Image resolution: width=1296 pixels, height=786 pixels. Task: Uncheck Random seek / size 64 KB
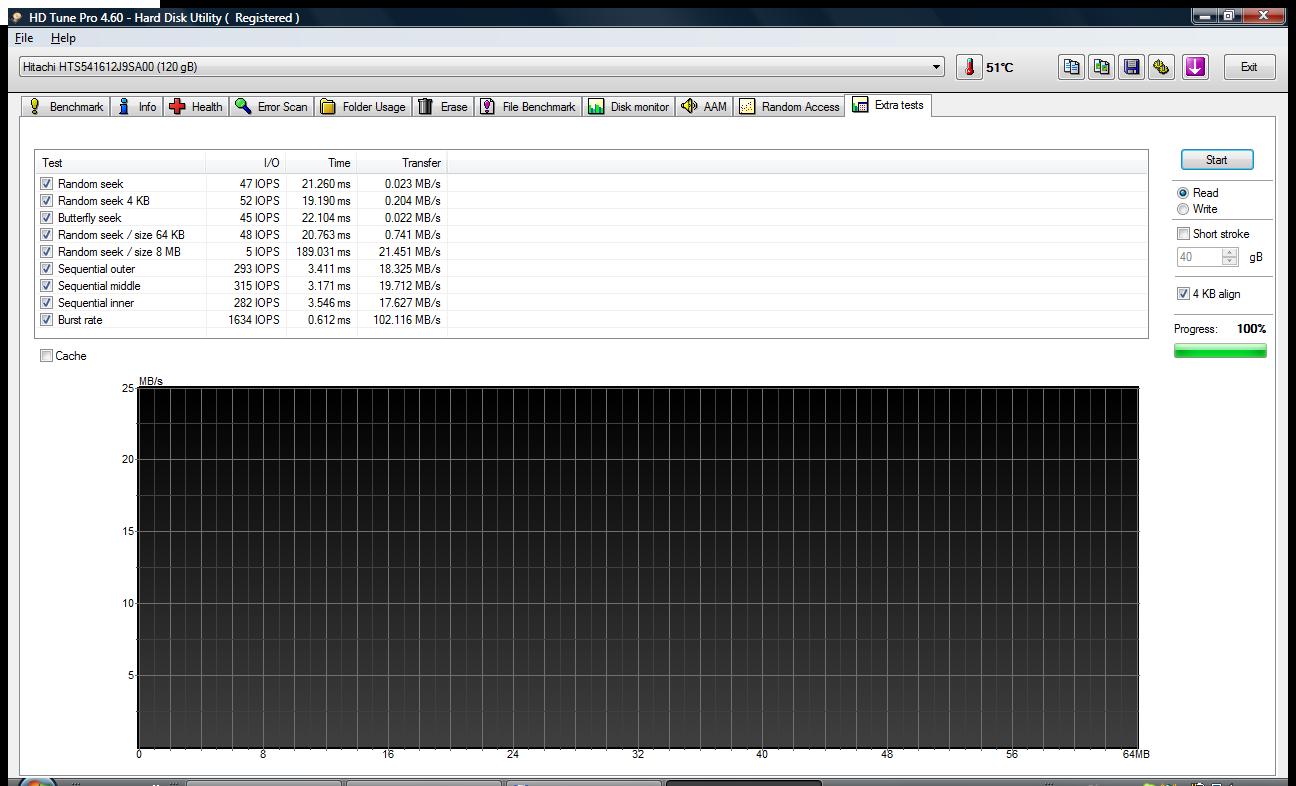46,235
